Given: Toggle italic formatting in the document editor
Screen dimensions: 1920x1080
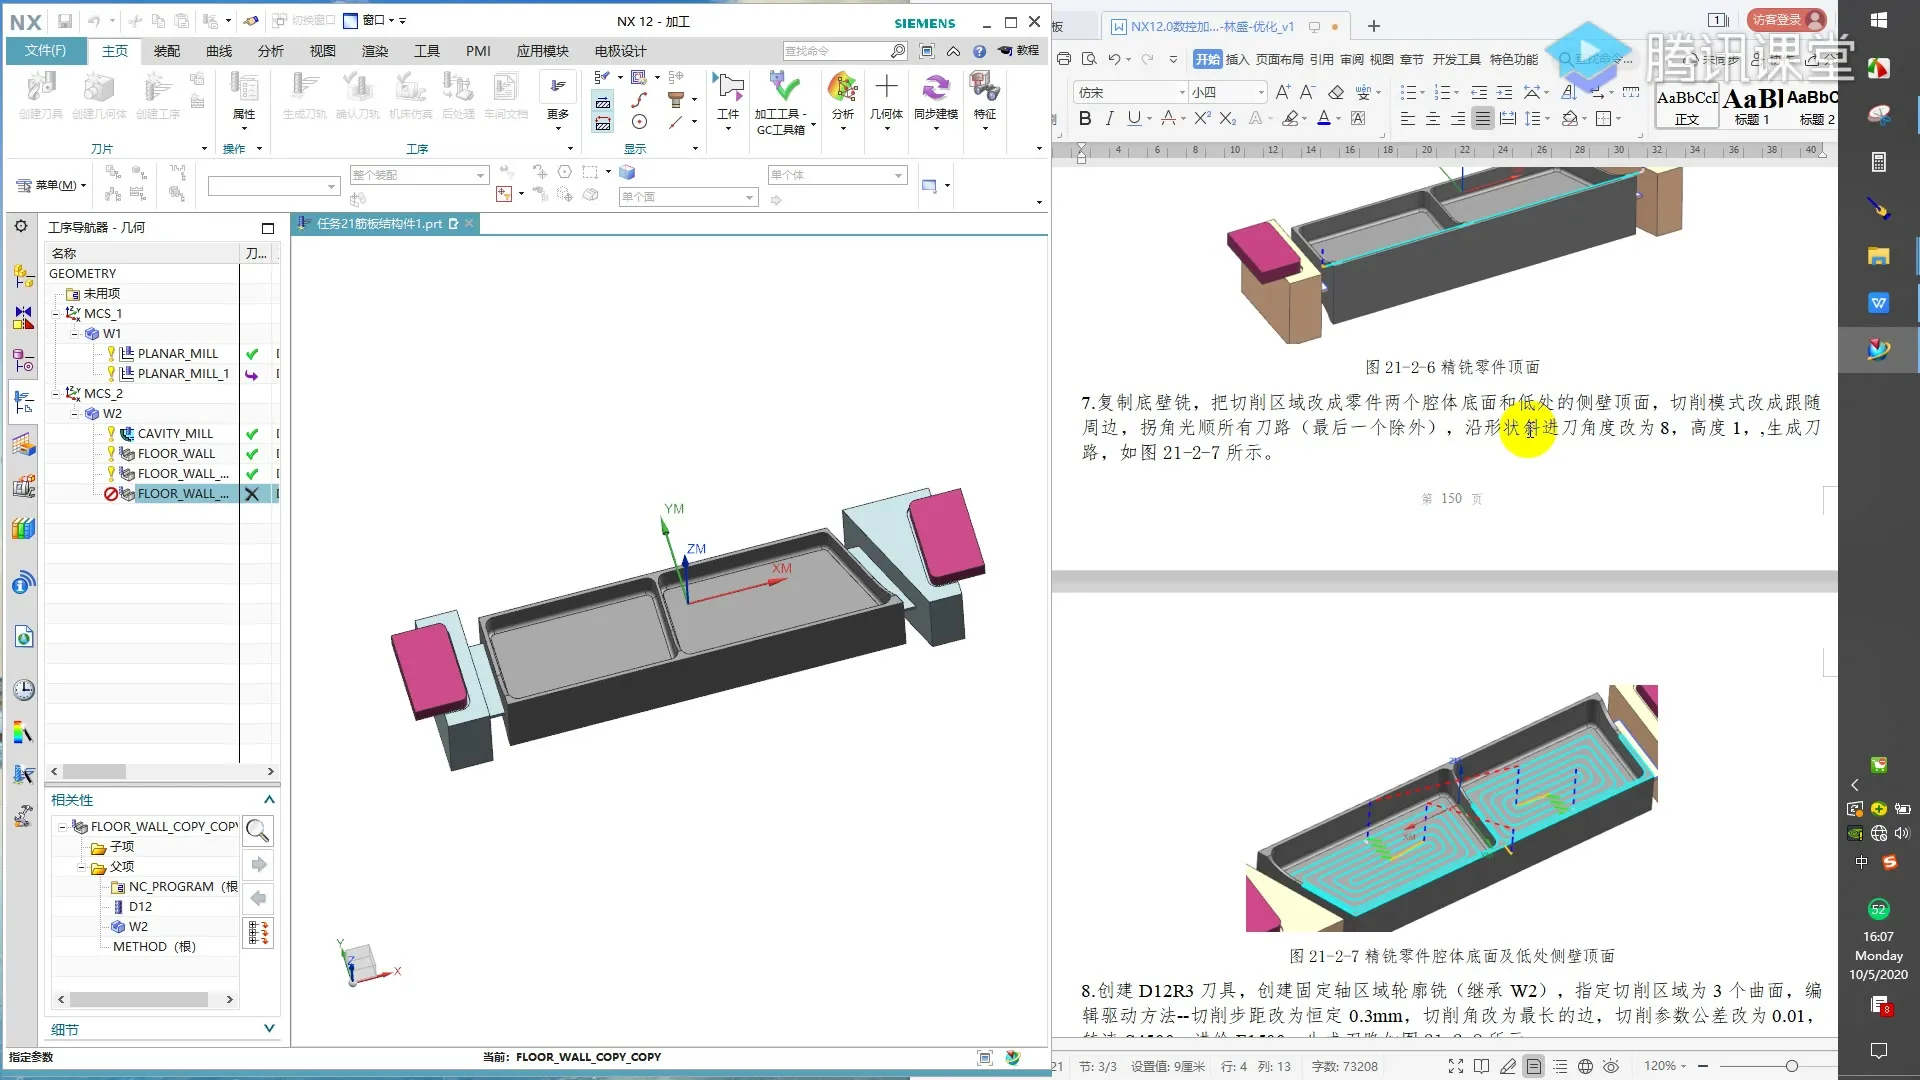Looking at the screenshot, I should coord(1109,119).
